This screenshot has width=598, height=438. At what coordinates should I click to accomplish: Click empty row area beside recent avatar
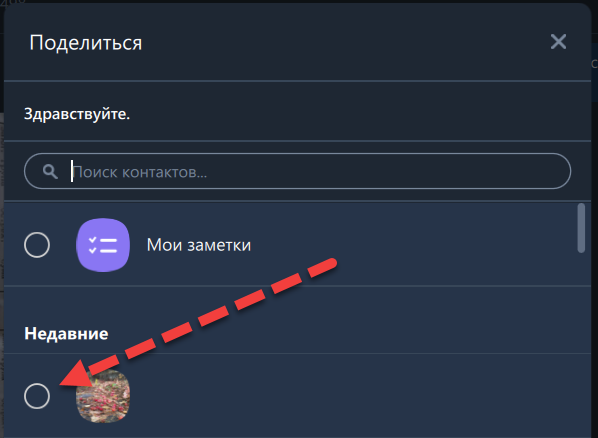[343, 396]
